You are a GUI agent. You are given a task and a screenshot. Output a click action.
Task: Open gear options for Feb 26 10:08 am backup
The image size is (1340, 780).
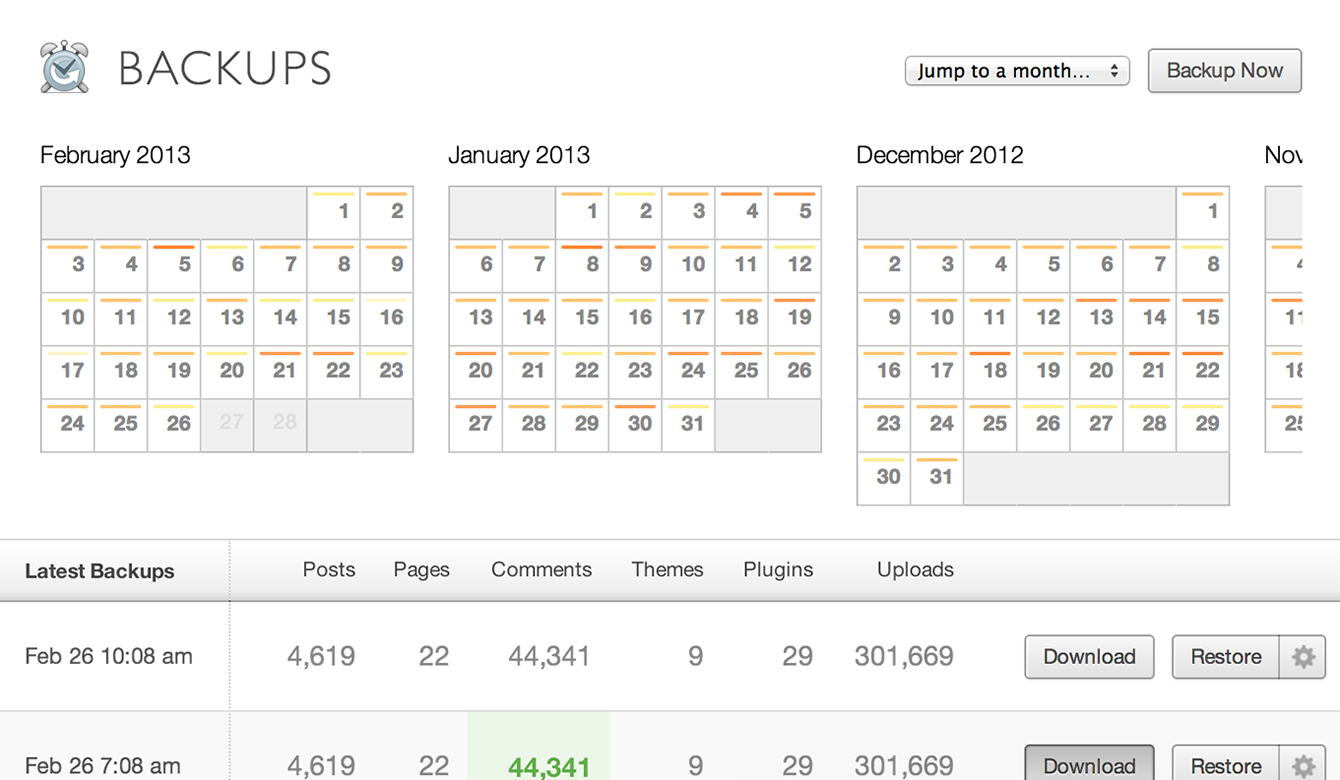pos(1303,657)
